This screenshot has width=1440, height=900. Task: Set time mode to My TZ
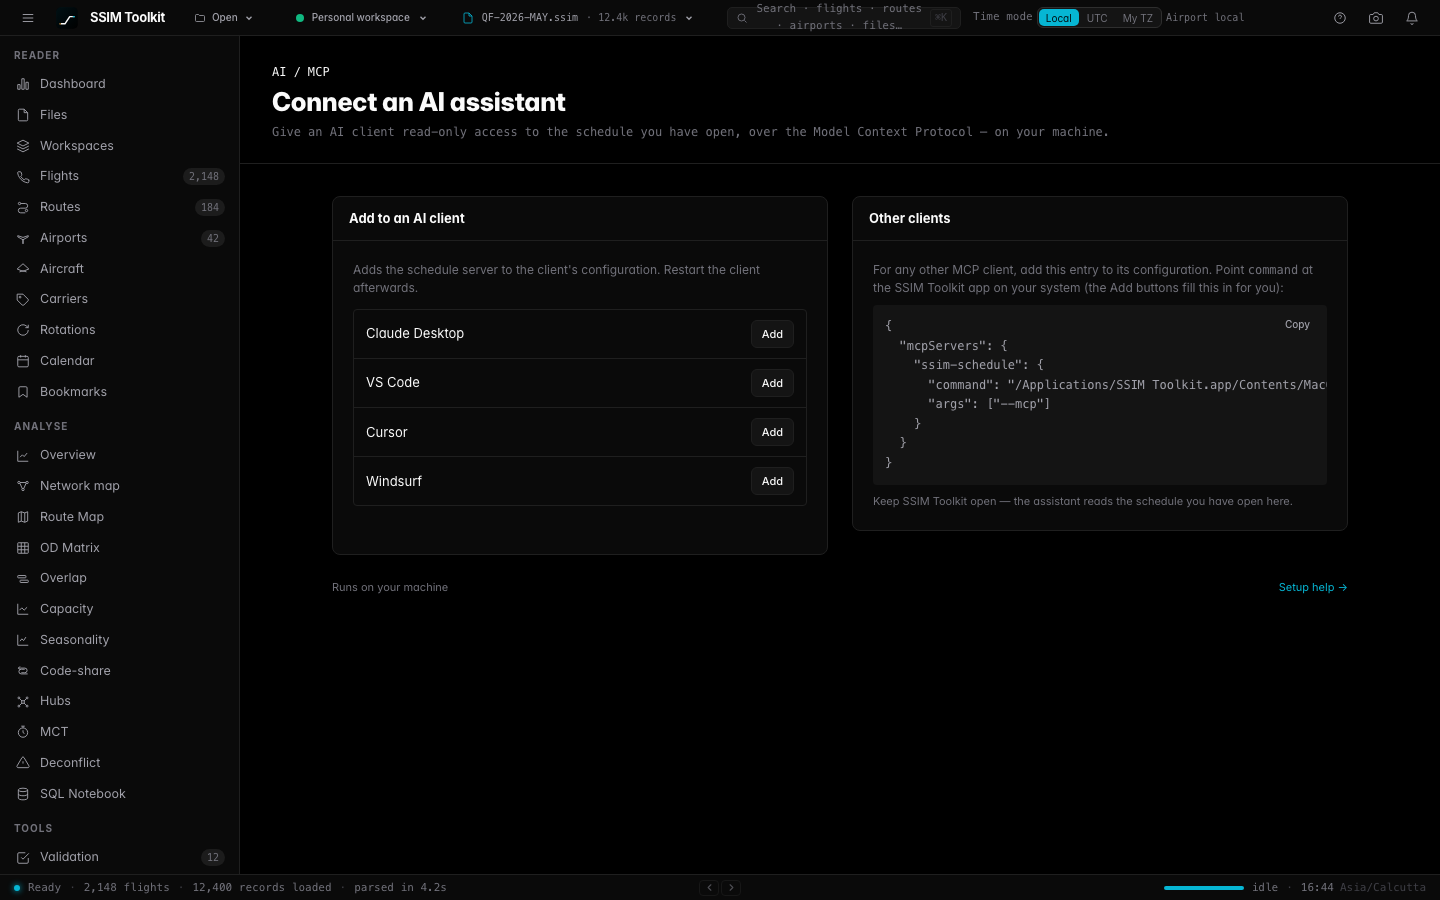(1137, 18)
